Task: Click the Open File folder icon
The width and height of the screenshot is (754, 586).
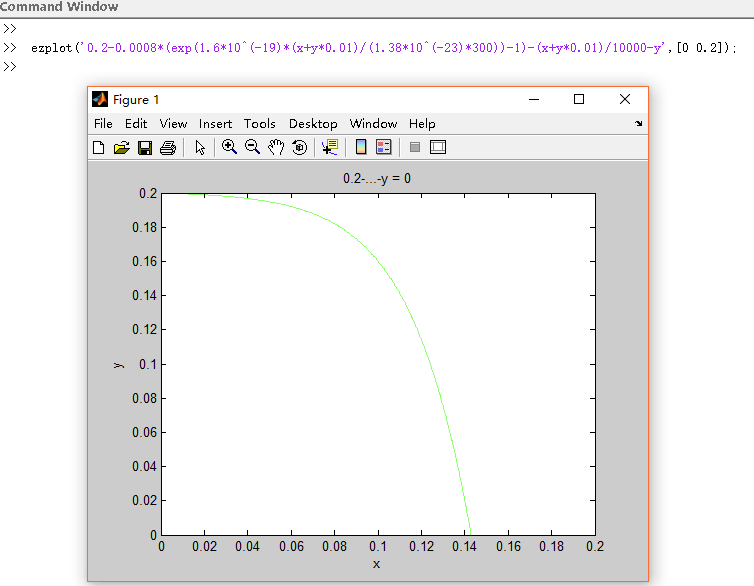Action: pyautogui.click(x=122, y=148)
